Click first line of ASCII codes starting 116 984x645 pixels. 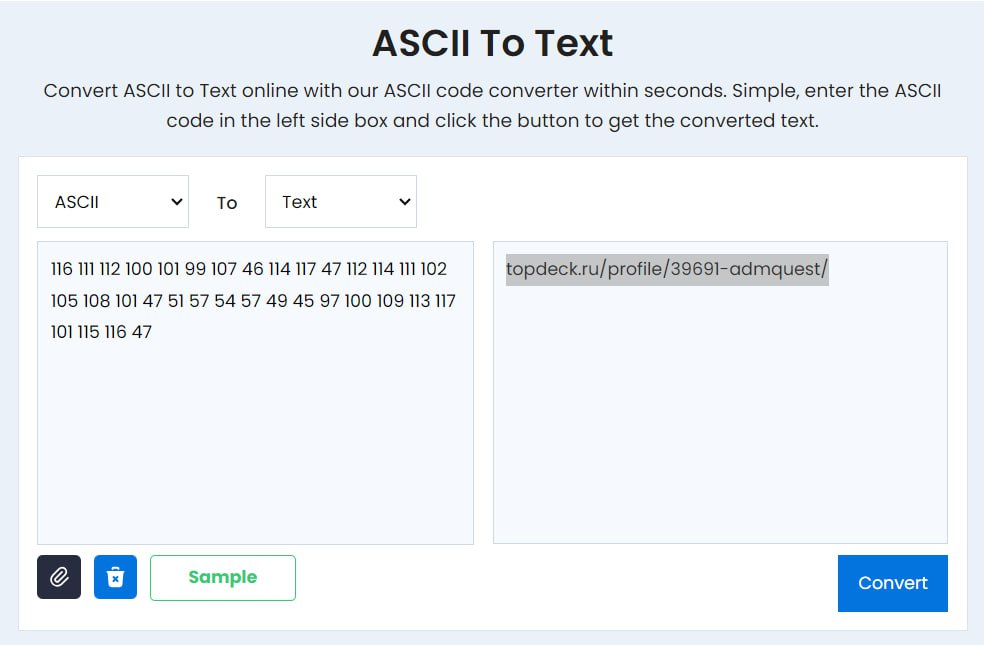tap(248, 270)
